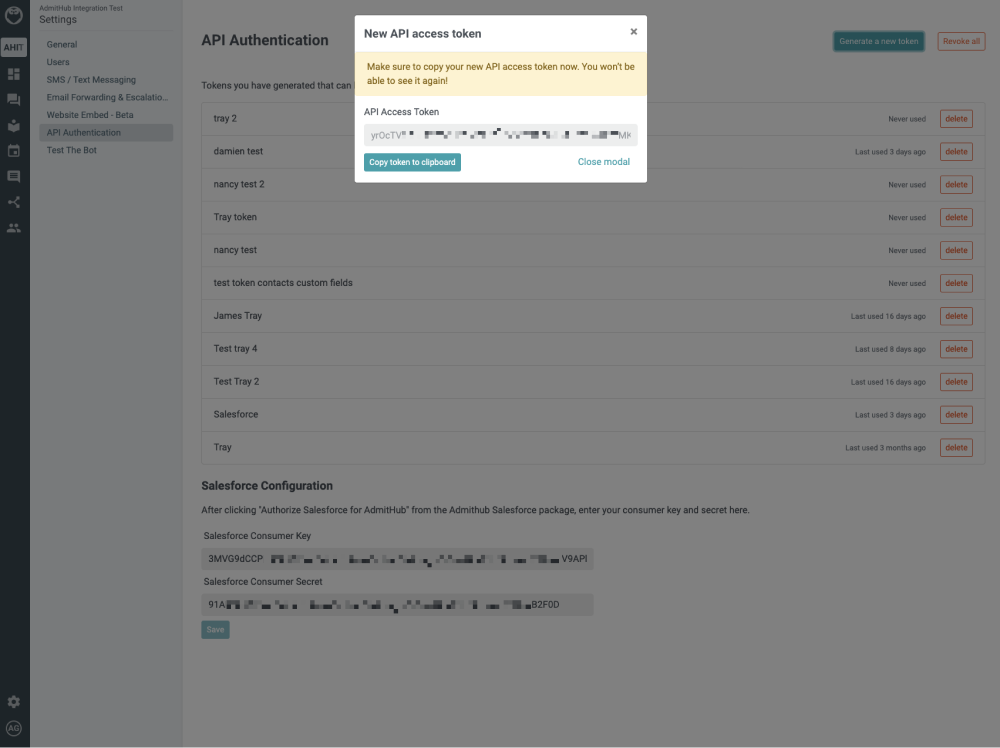Click Close modal link
This screenshot has height=748, width=1000.
[x=603, y=161]
